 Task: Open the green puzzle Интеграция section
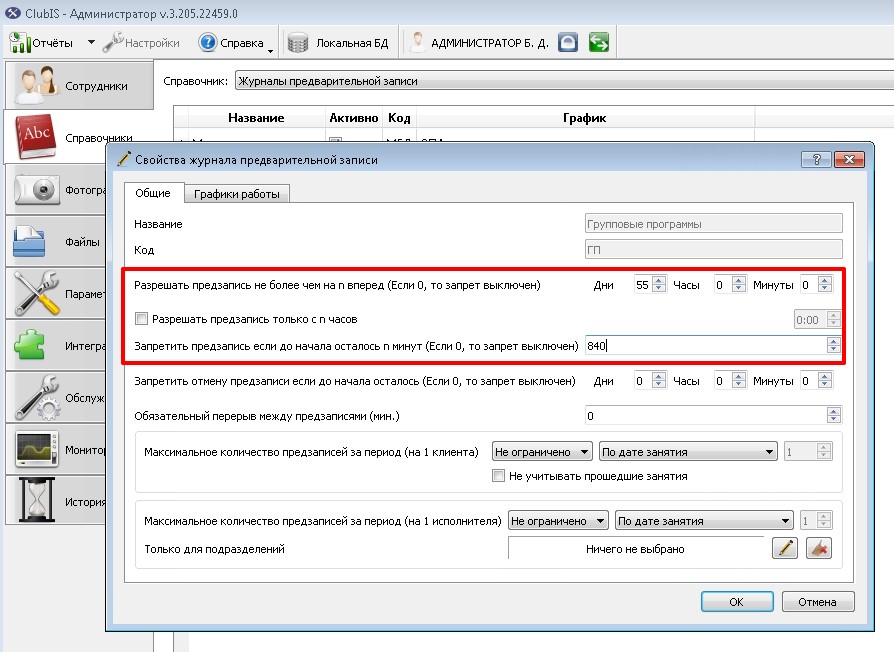[55, 345]
